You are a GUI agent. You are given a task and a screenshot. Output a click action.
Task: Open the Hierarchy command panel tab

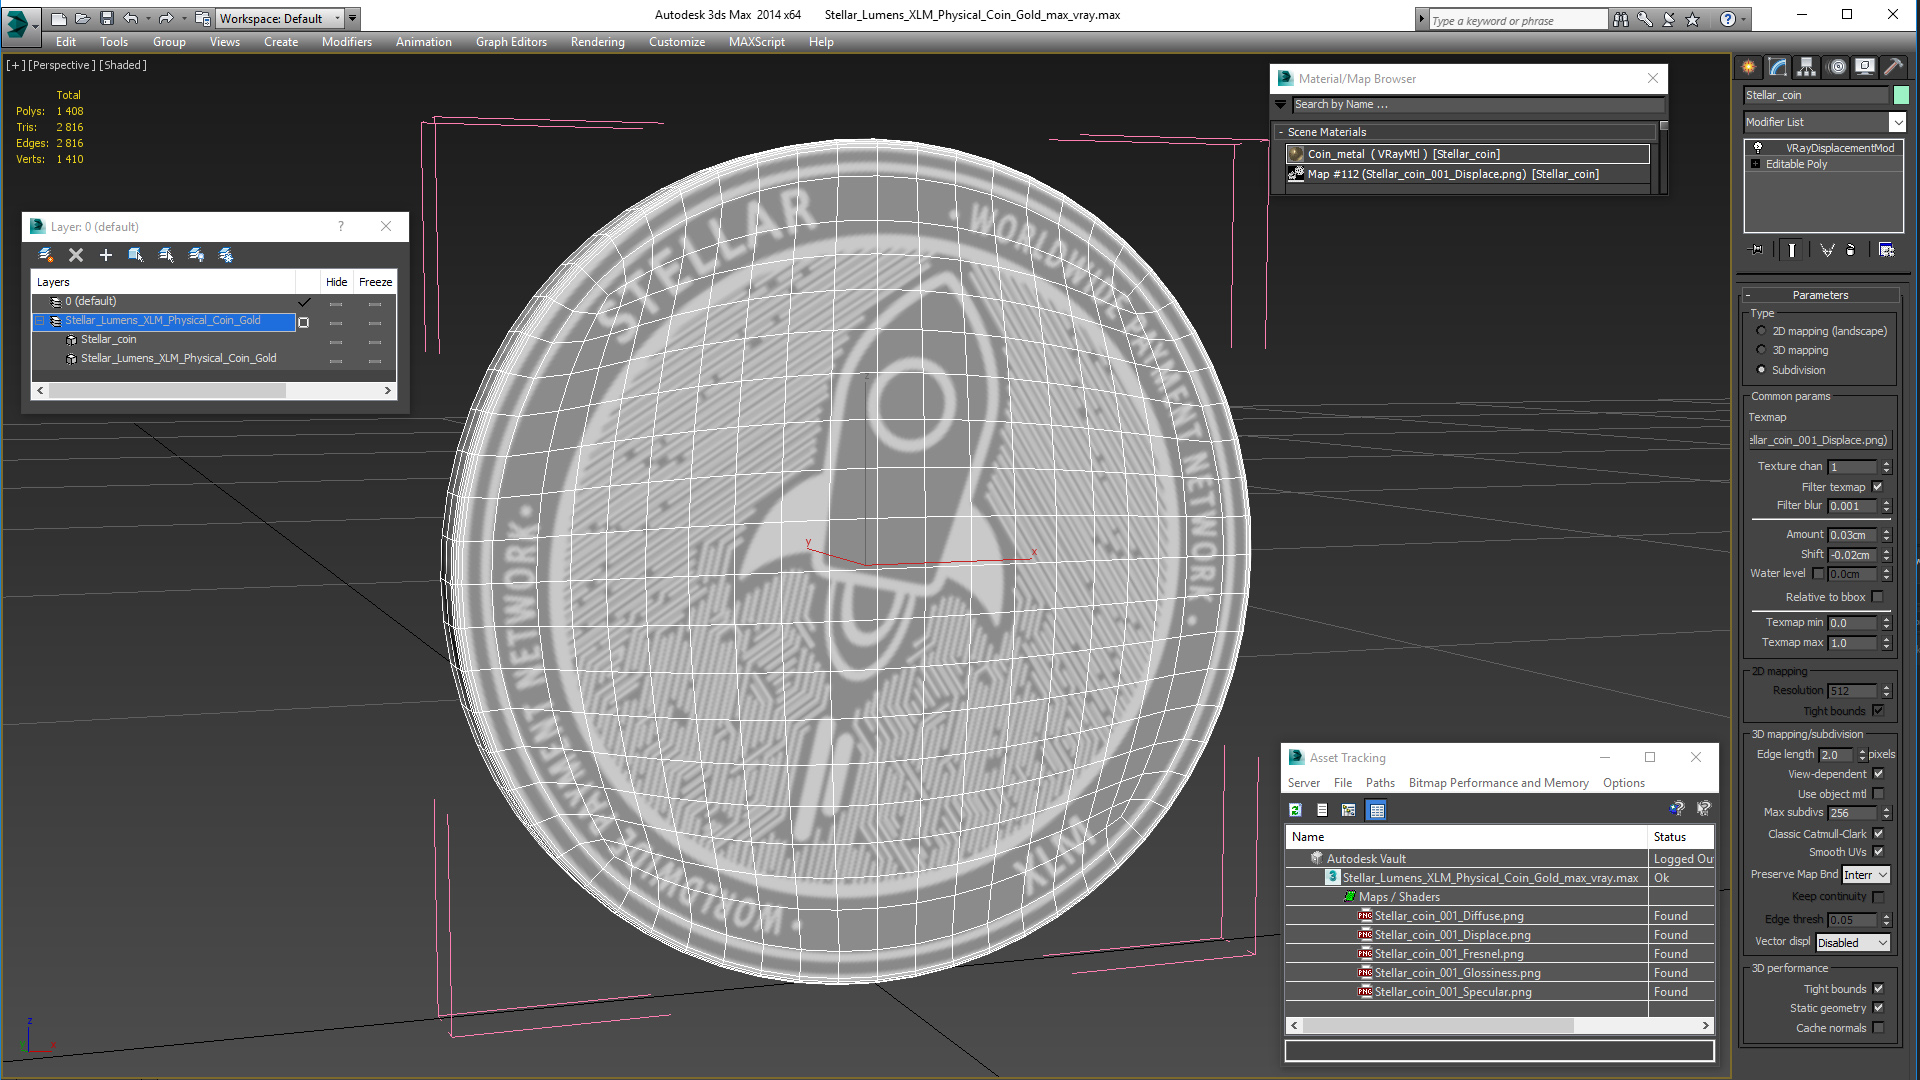tap(1806, 67)
